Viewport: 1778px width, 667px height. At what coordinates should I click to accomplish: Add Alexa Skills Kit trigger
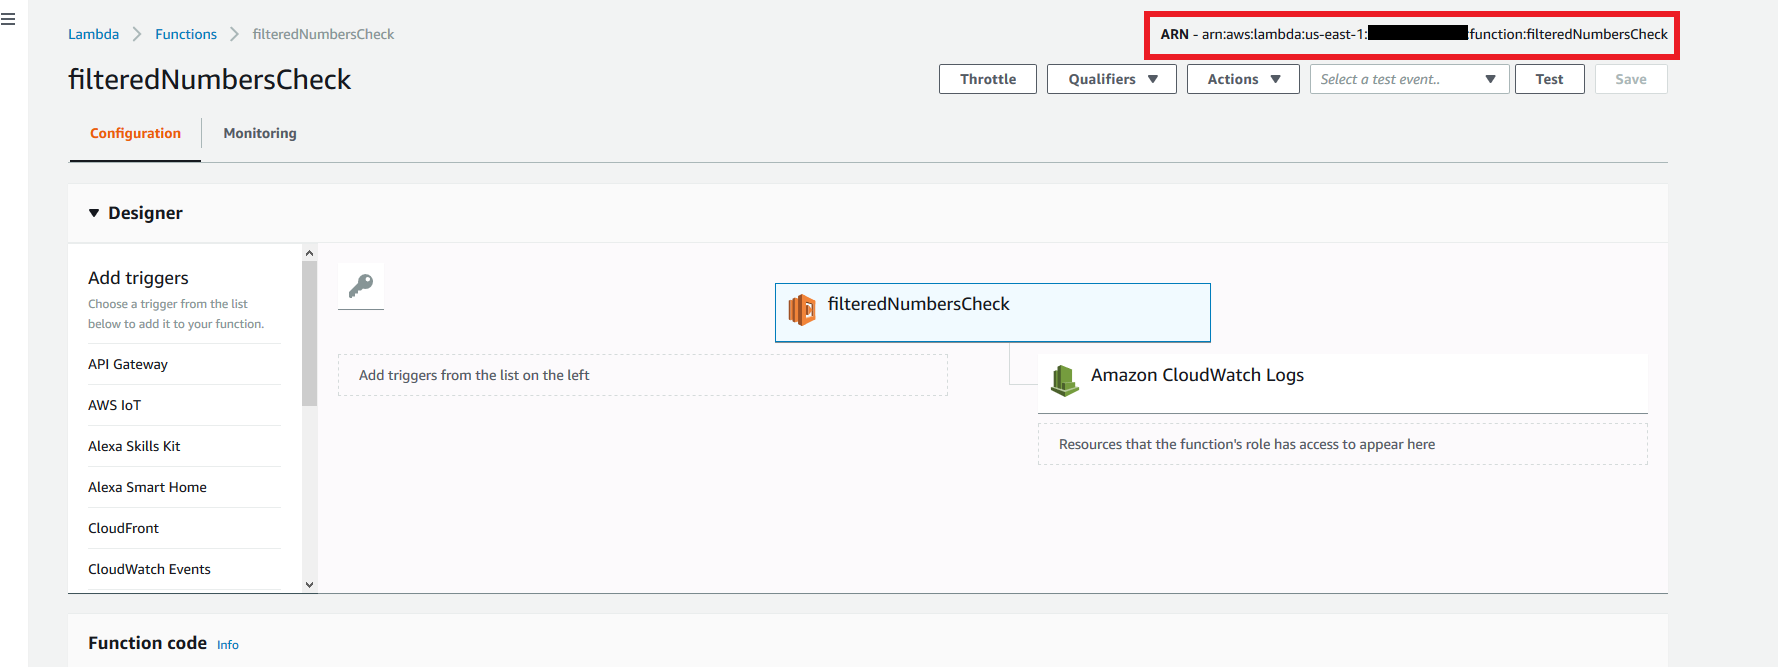click(134, 446)
